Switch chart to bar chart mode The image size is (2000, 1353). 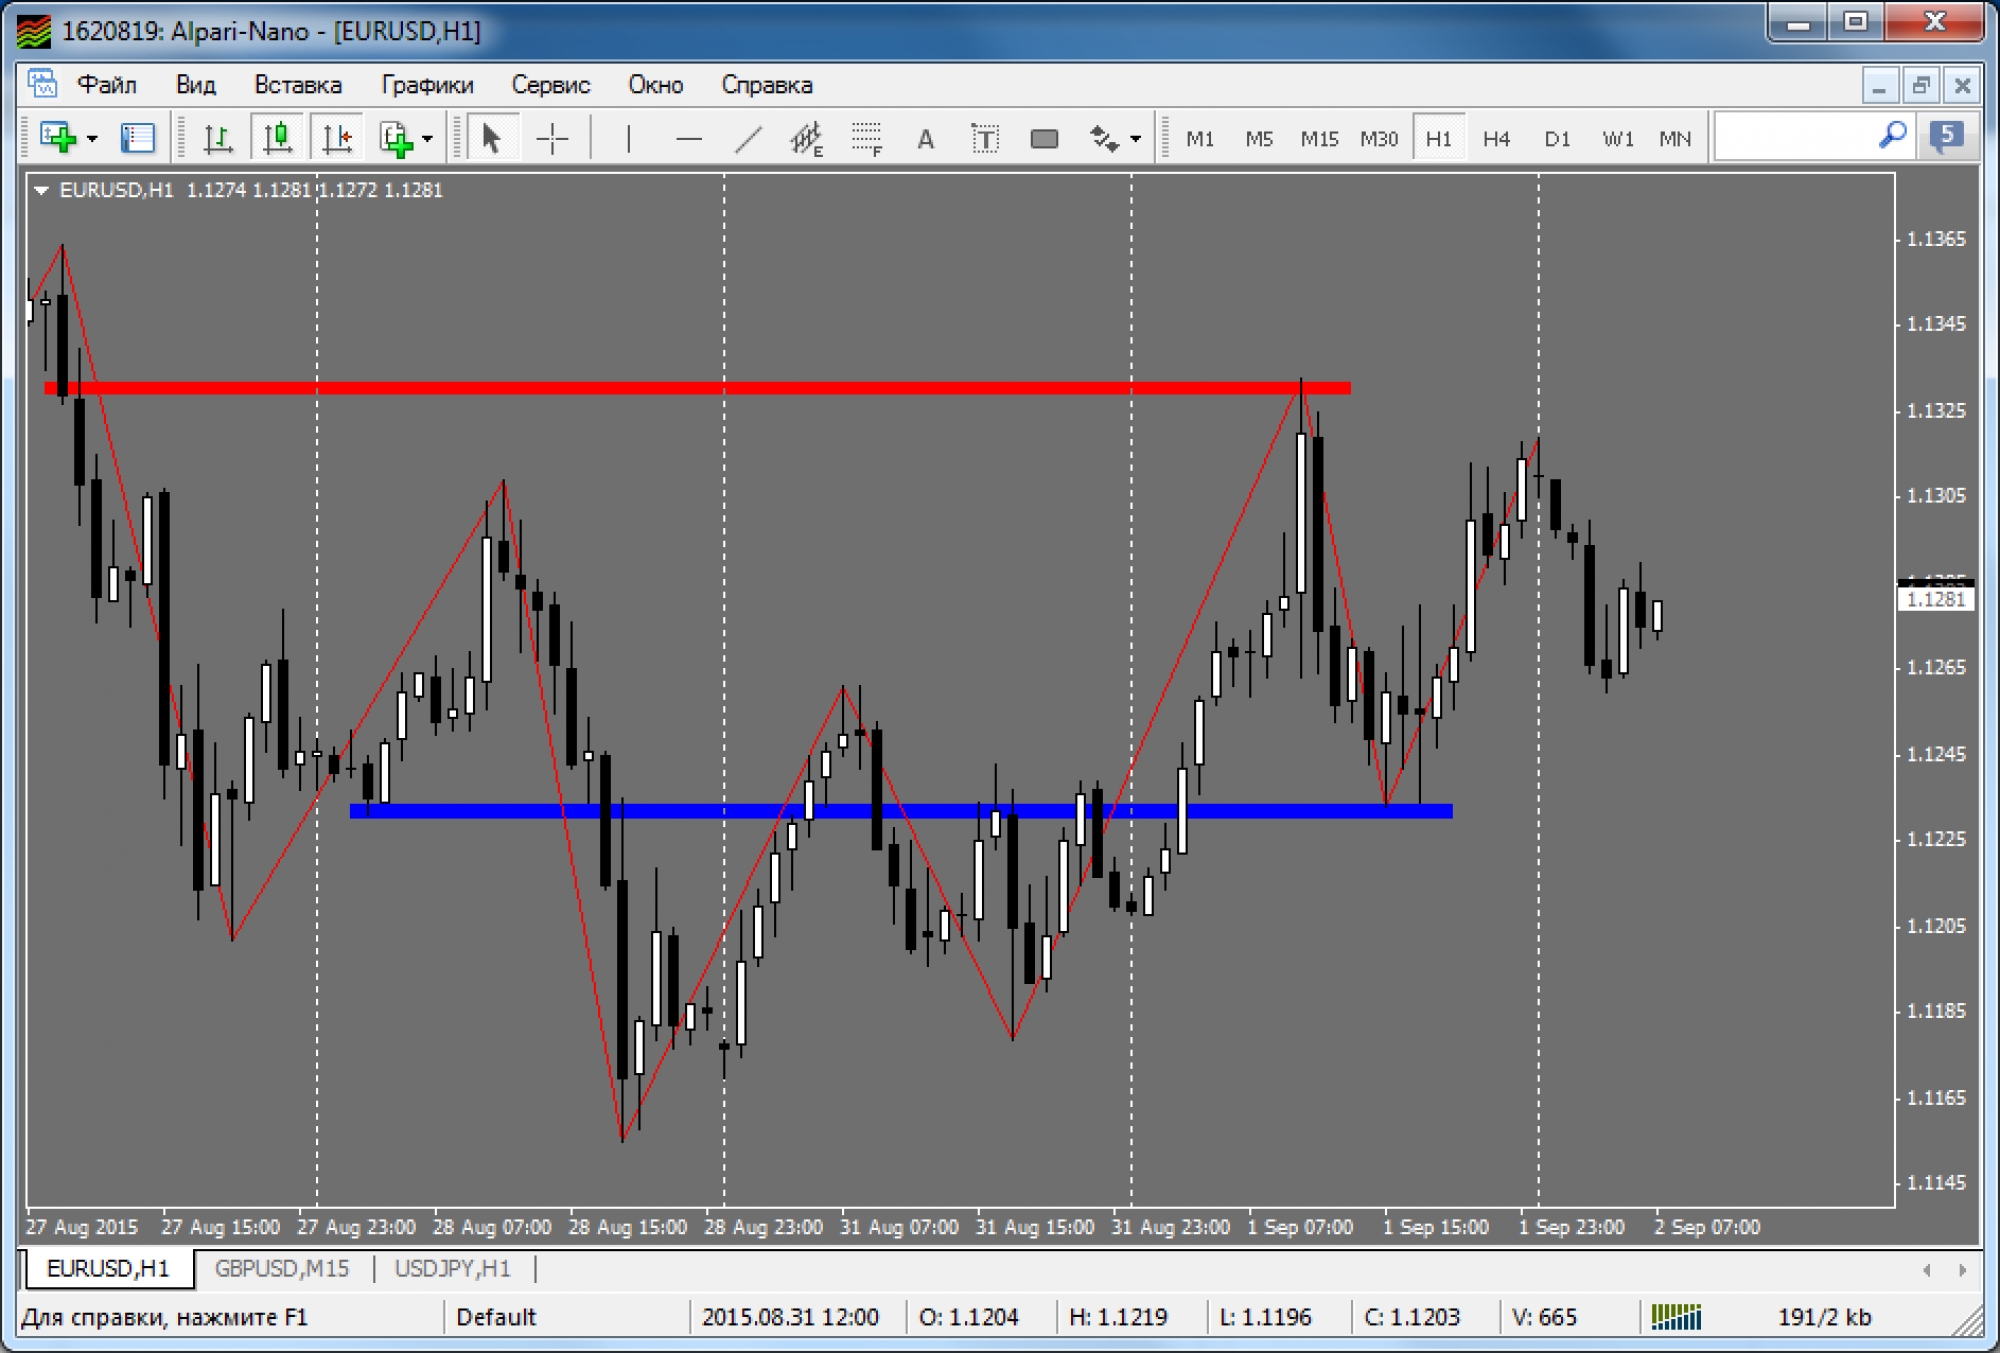tap(217, 138)
